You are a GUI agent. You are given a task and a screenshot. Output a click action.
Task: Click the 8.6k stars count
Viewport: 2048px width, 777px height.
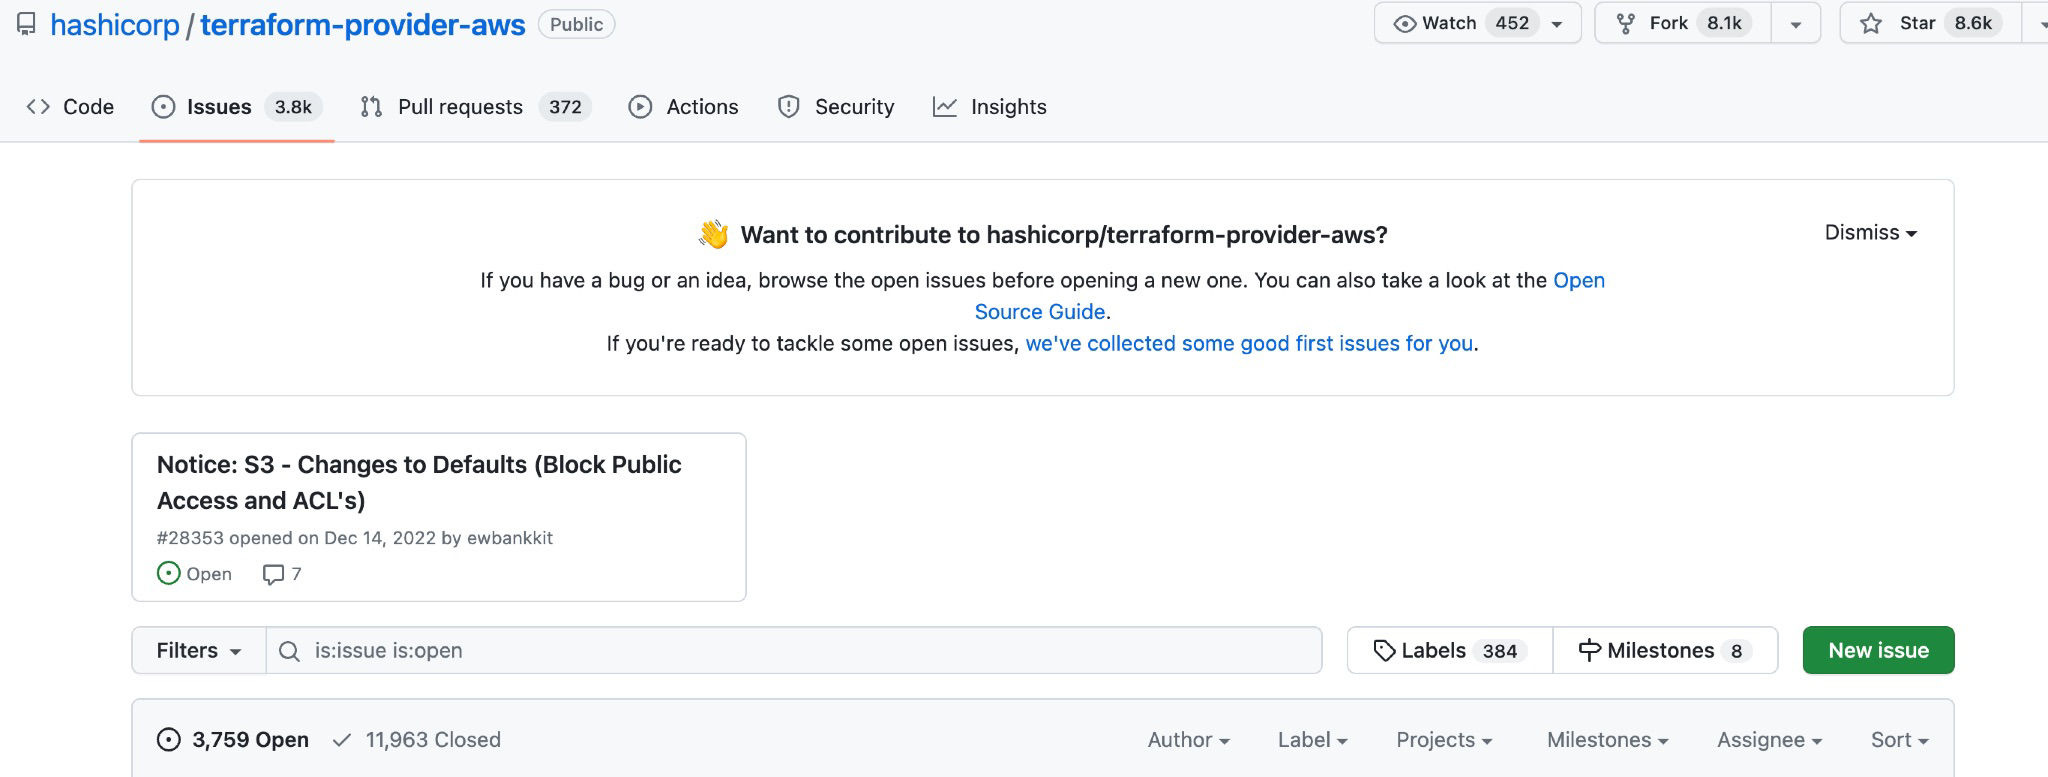pos(1973,23)
